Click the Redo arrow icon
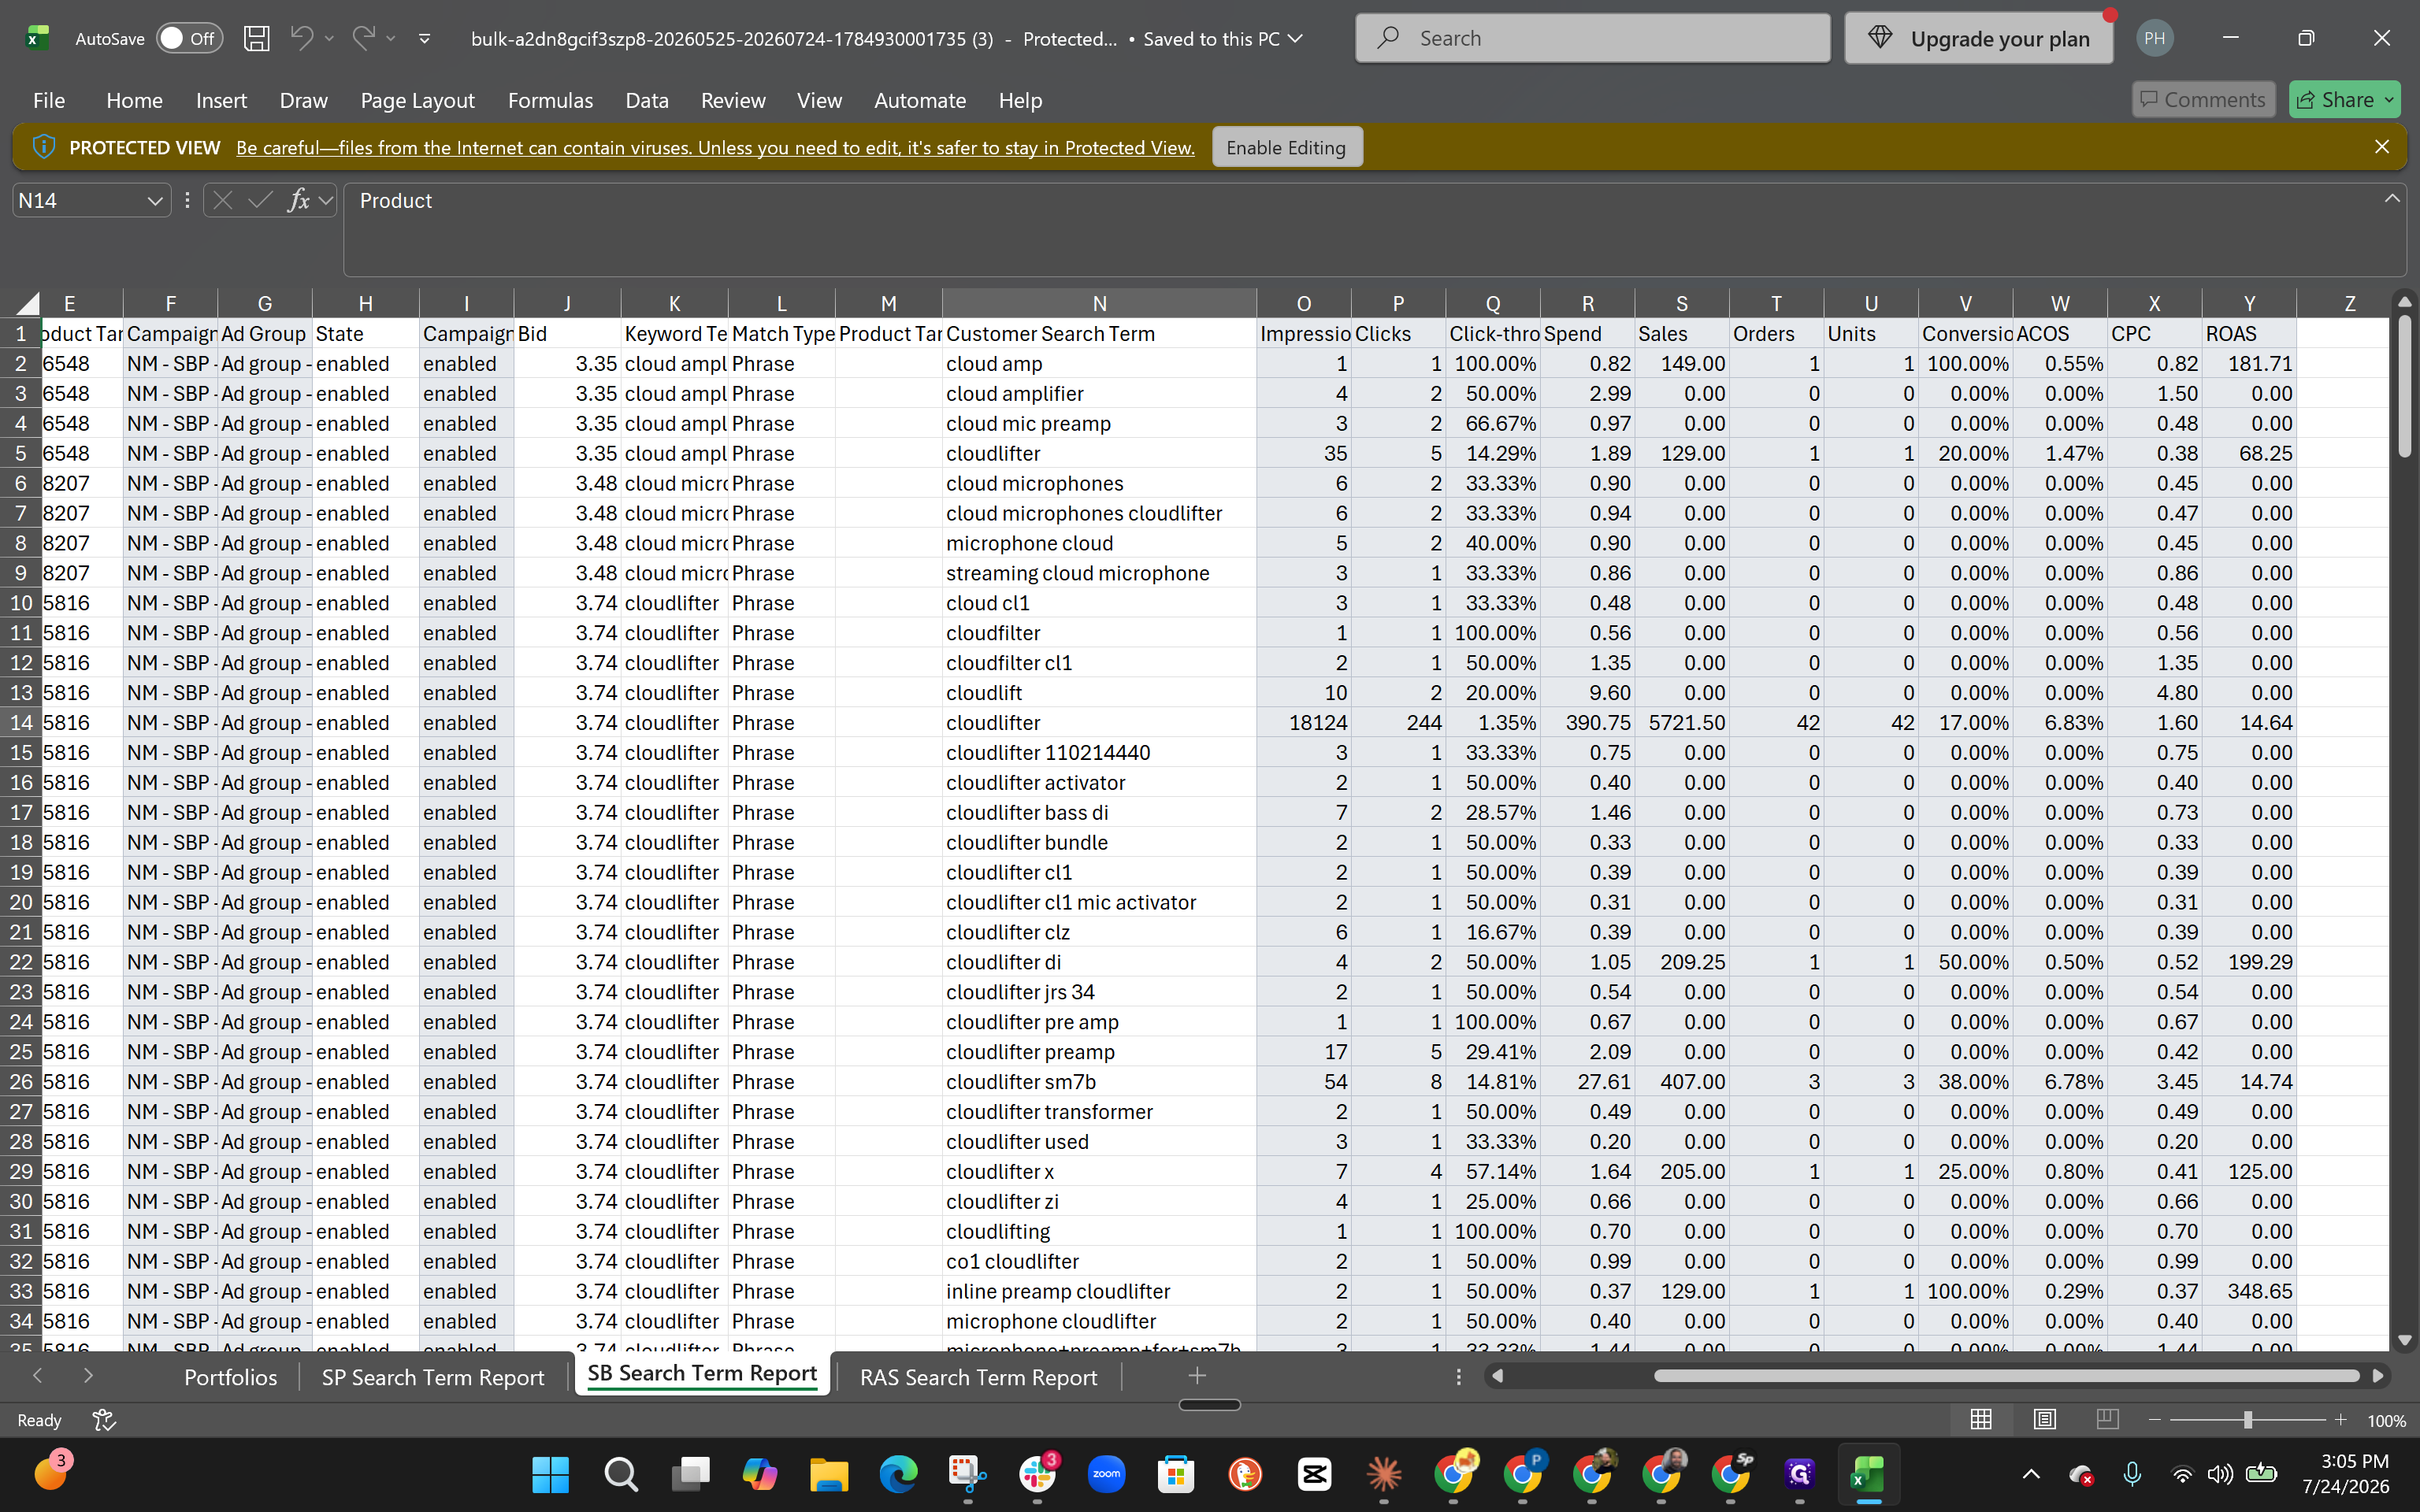This screenshot has width=2420, height=1512. point(363,38)
